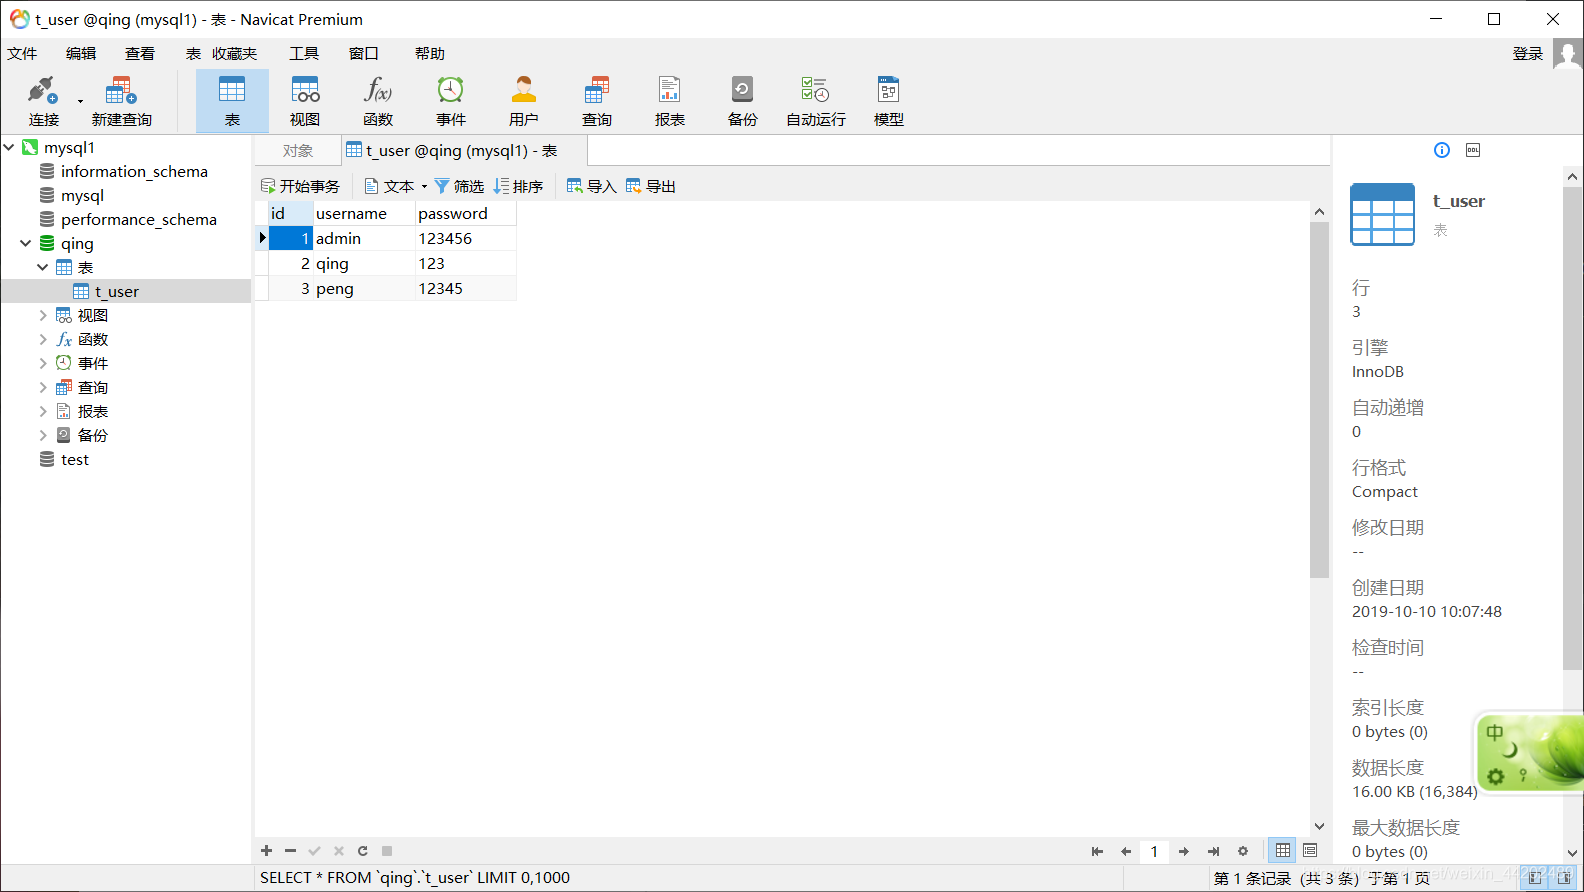The height and width of the screenshot is (892, 1584).
Task: Open the Backup toolbar button
Action: [x=743, y=101]
